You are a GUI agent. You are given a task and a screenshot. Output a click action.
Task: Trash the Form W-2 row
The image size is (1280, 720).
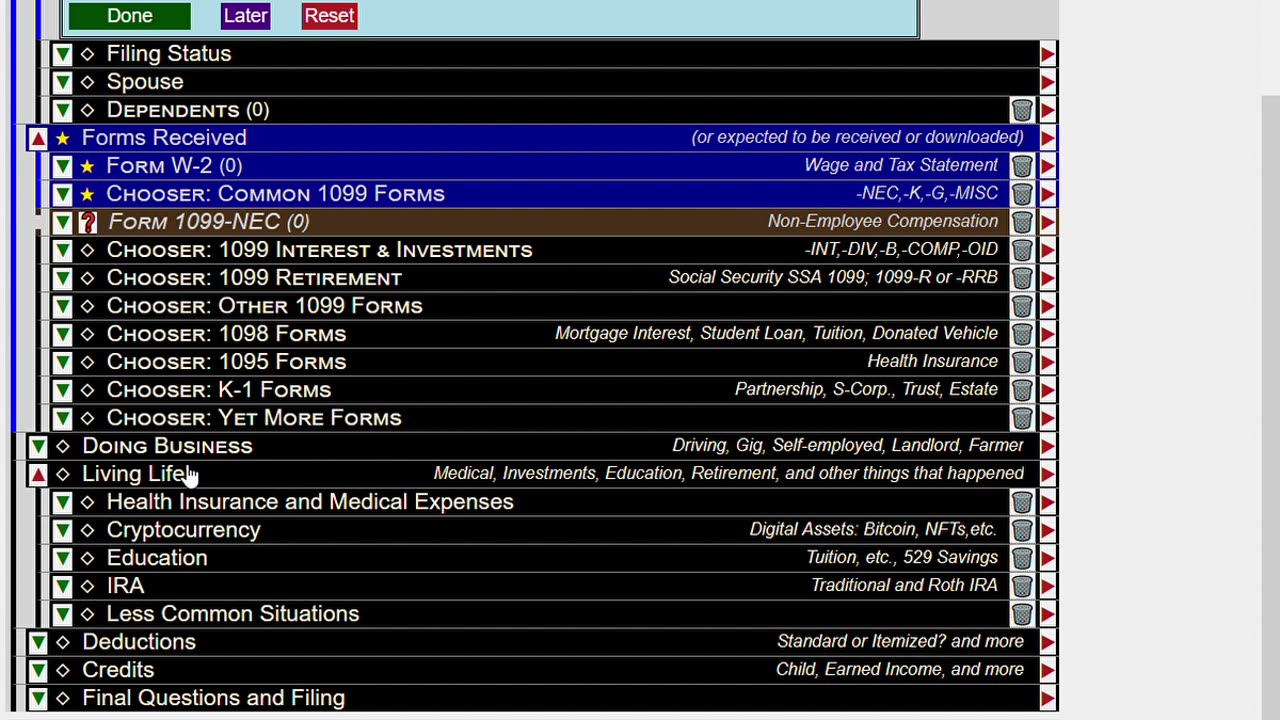click(x=1021, y=166)
